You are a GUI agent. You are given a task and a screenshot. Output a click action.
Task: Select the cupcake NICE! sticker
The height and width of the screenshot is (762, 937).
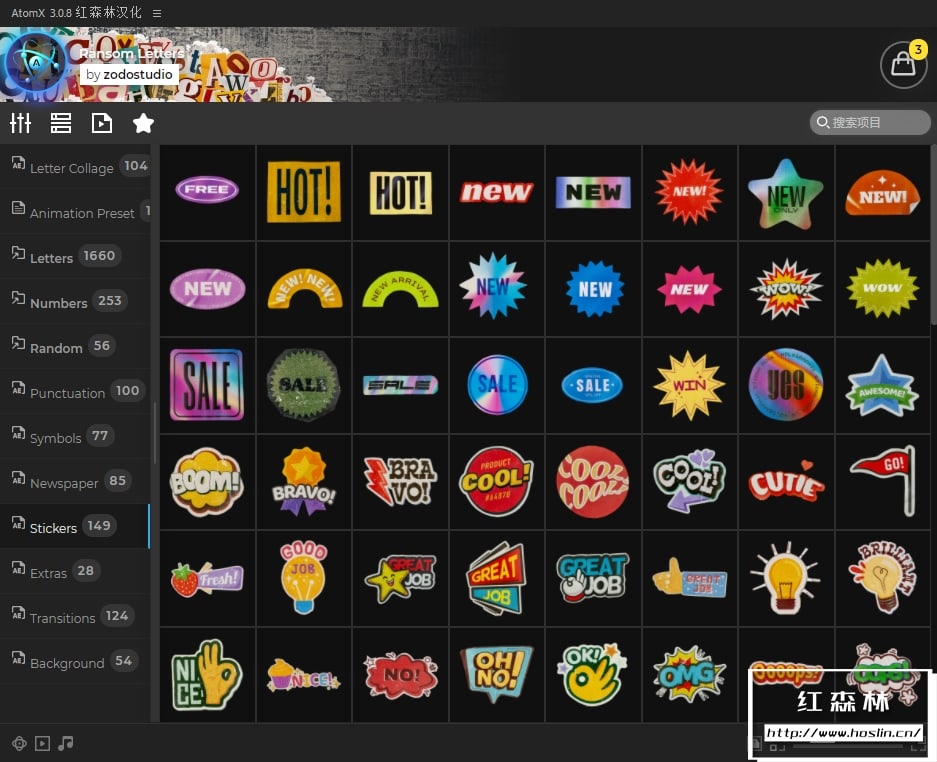(304, 675)
